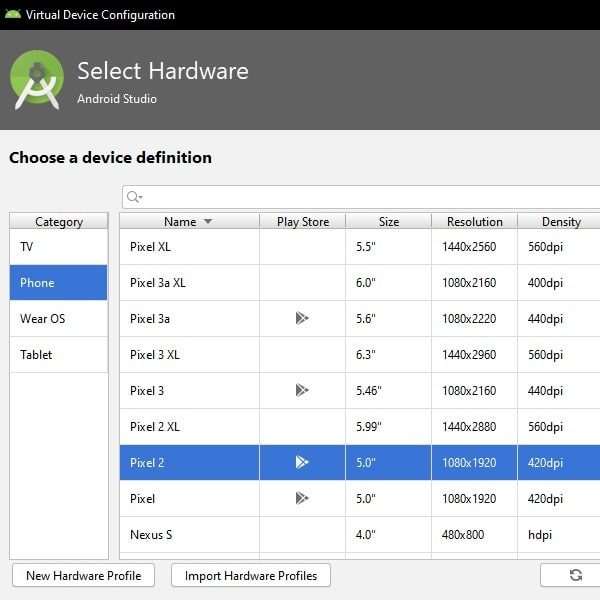Click the Android icon in the title bar
600x600 pixels.
tap(13, 14)
